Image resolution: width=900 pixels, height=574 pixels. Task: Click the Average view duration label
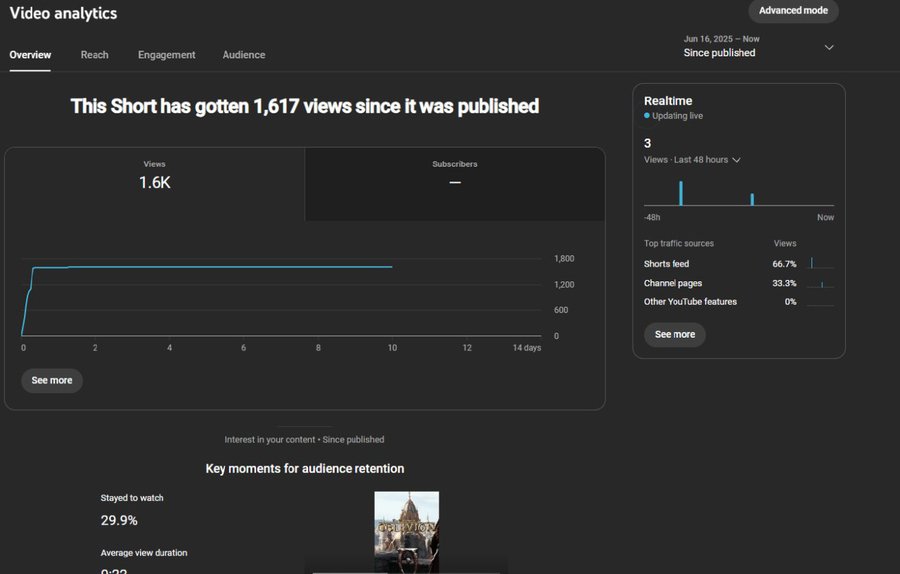pos(143,553)
